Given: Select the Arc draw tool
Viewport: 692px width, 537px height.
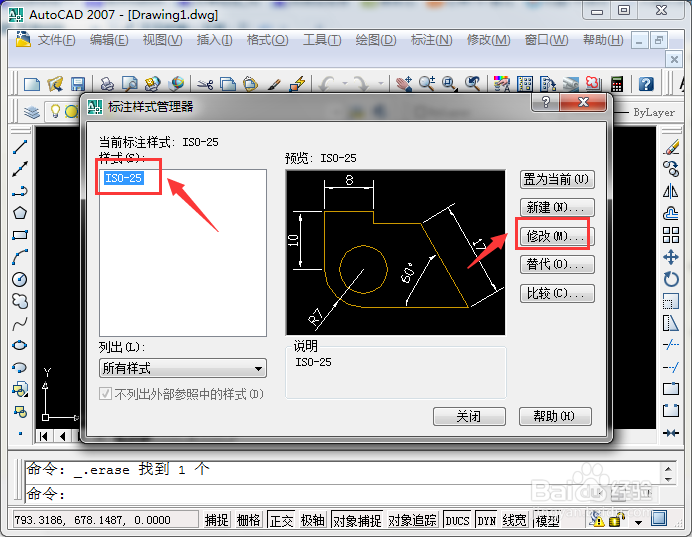Looking at the screenshot, I should [20, 257].
